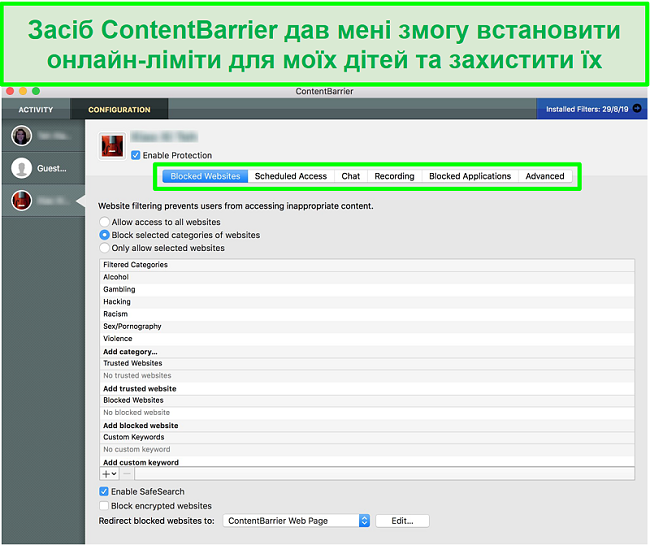Open the Blocked Applications tab
This screenshot has height=545, width=650.
coord(470,176)
